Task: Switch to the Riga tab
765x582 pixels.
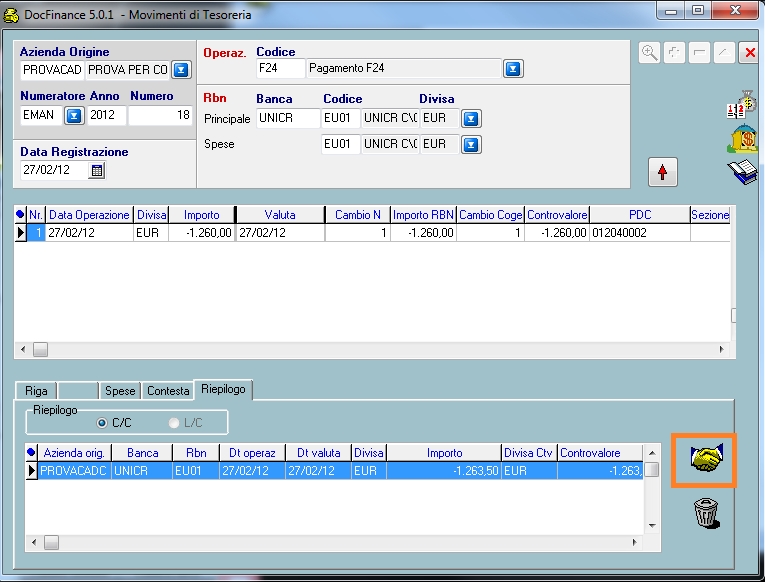Action: [36, 390]
